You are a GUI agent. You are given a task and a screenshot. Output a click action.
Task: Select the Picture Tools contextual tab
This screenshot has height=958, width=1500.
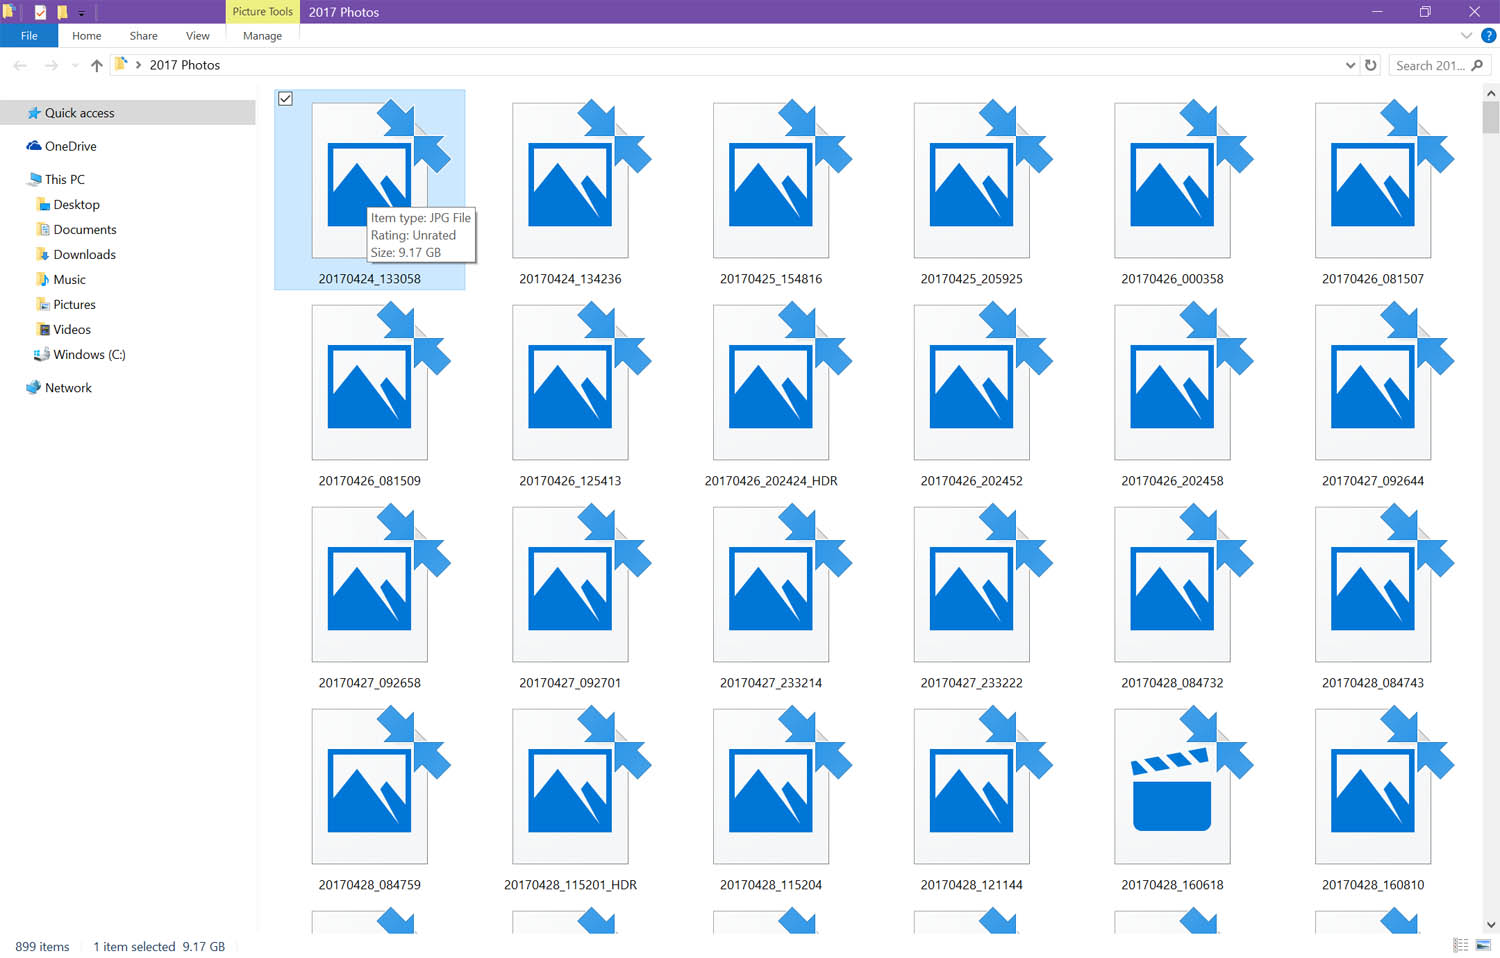(262, 12)
